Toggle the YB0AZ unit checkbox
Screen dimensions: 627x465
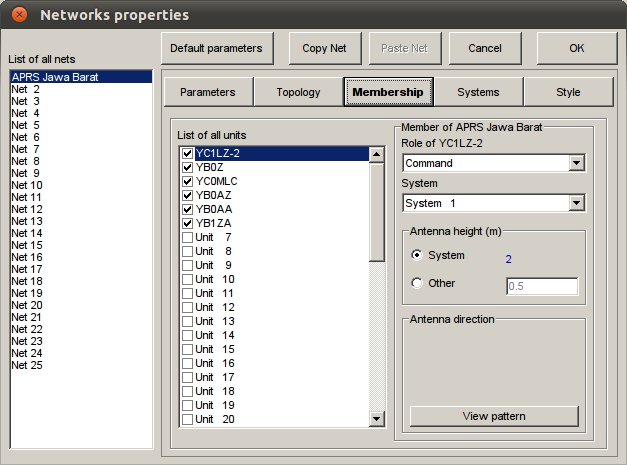coord(187,195)
